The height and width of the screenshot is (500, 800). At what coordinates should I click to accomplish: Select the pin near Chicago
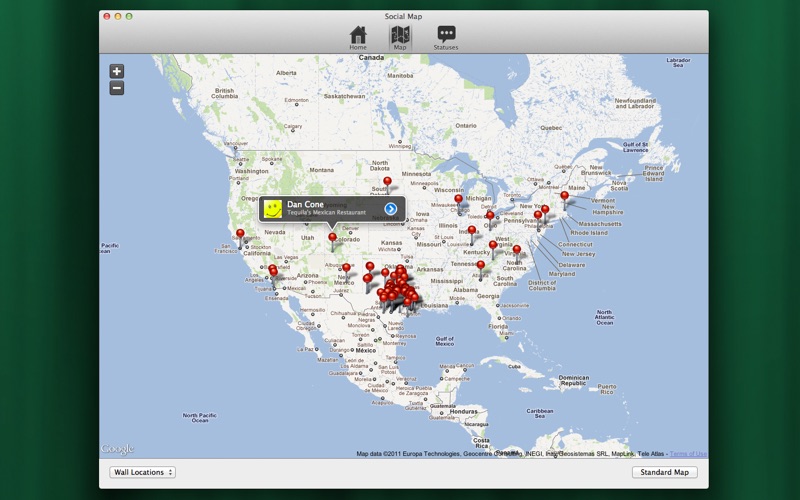coord(459,199)
